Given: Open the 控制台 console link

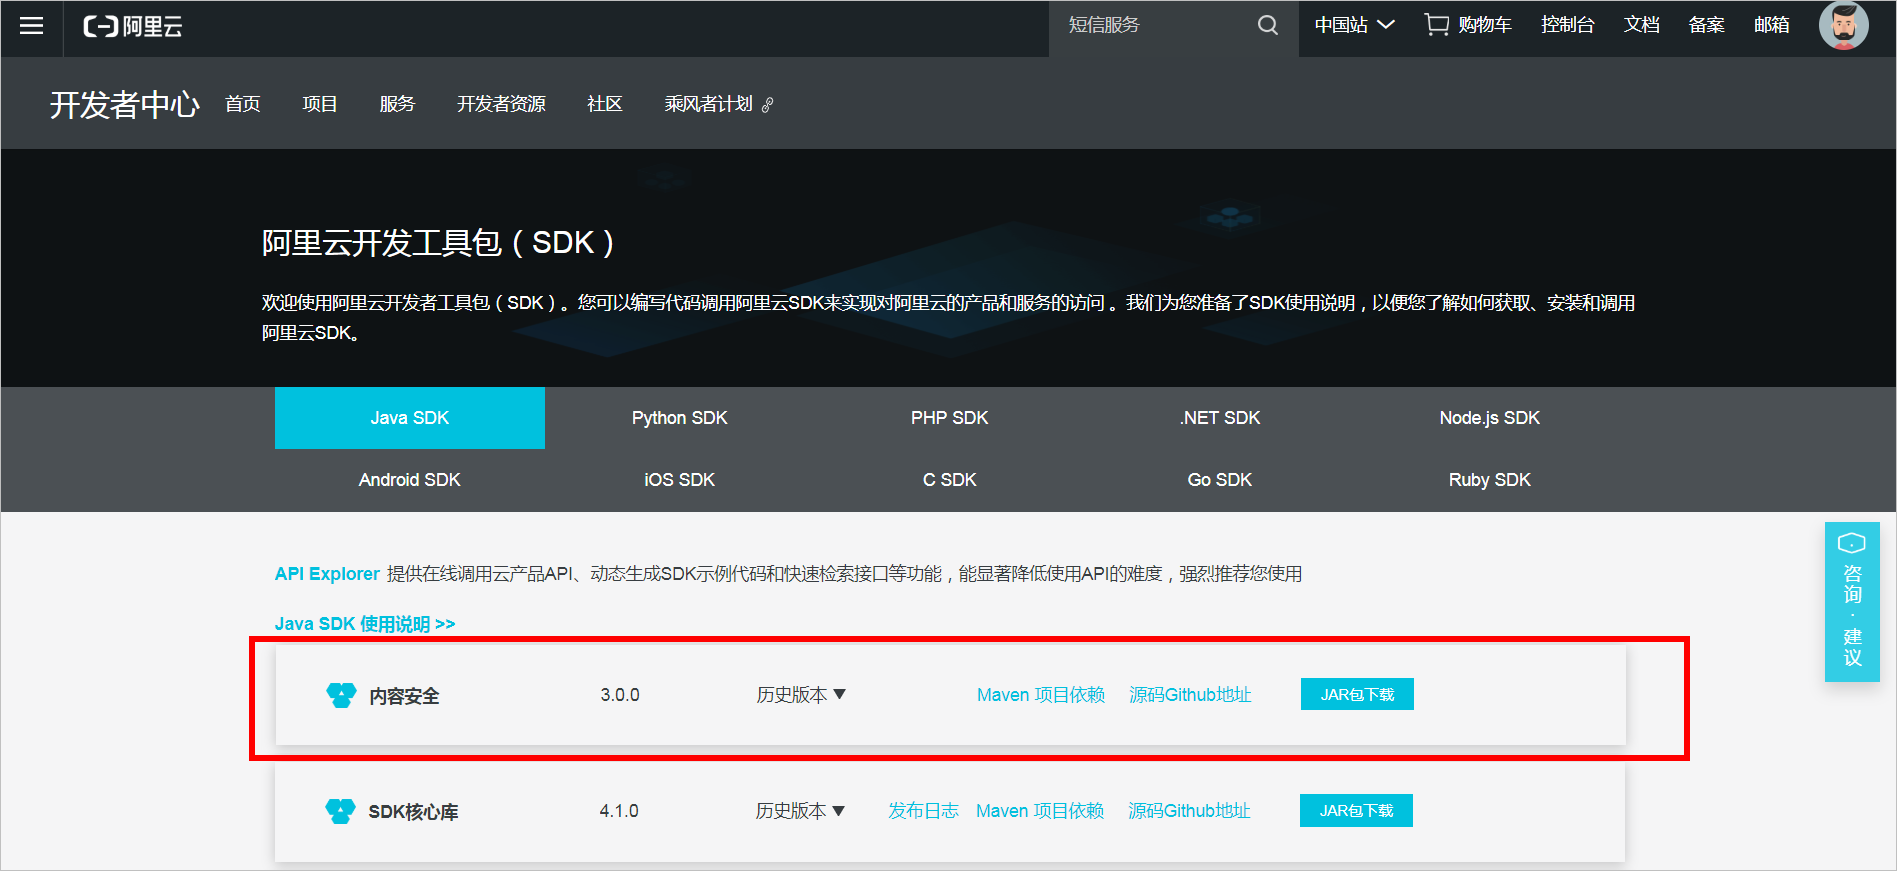Looking at the screenshot, I should point(1568,25).
